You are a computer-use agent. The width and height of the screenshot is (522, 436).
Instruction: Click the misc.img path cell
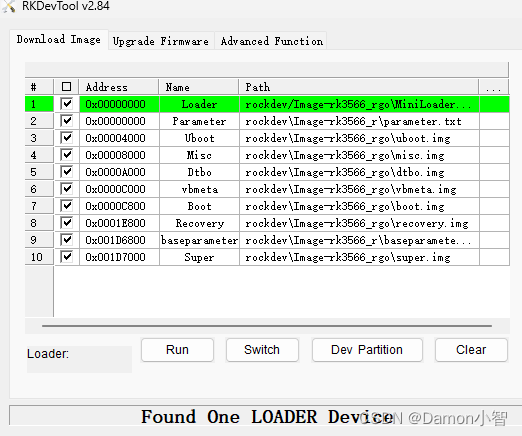click(359, 155)
